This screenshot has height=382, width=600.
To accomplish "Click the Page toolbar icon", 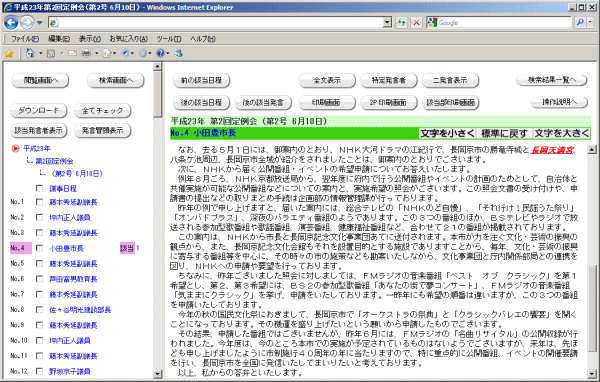I will (107, 53).
